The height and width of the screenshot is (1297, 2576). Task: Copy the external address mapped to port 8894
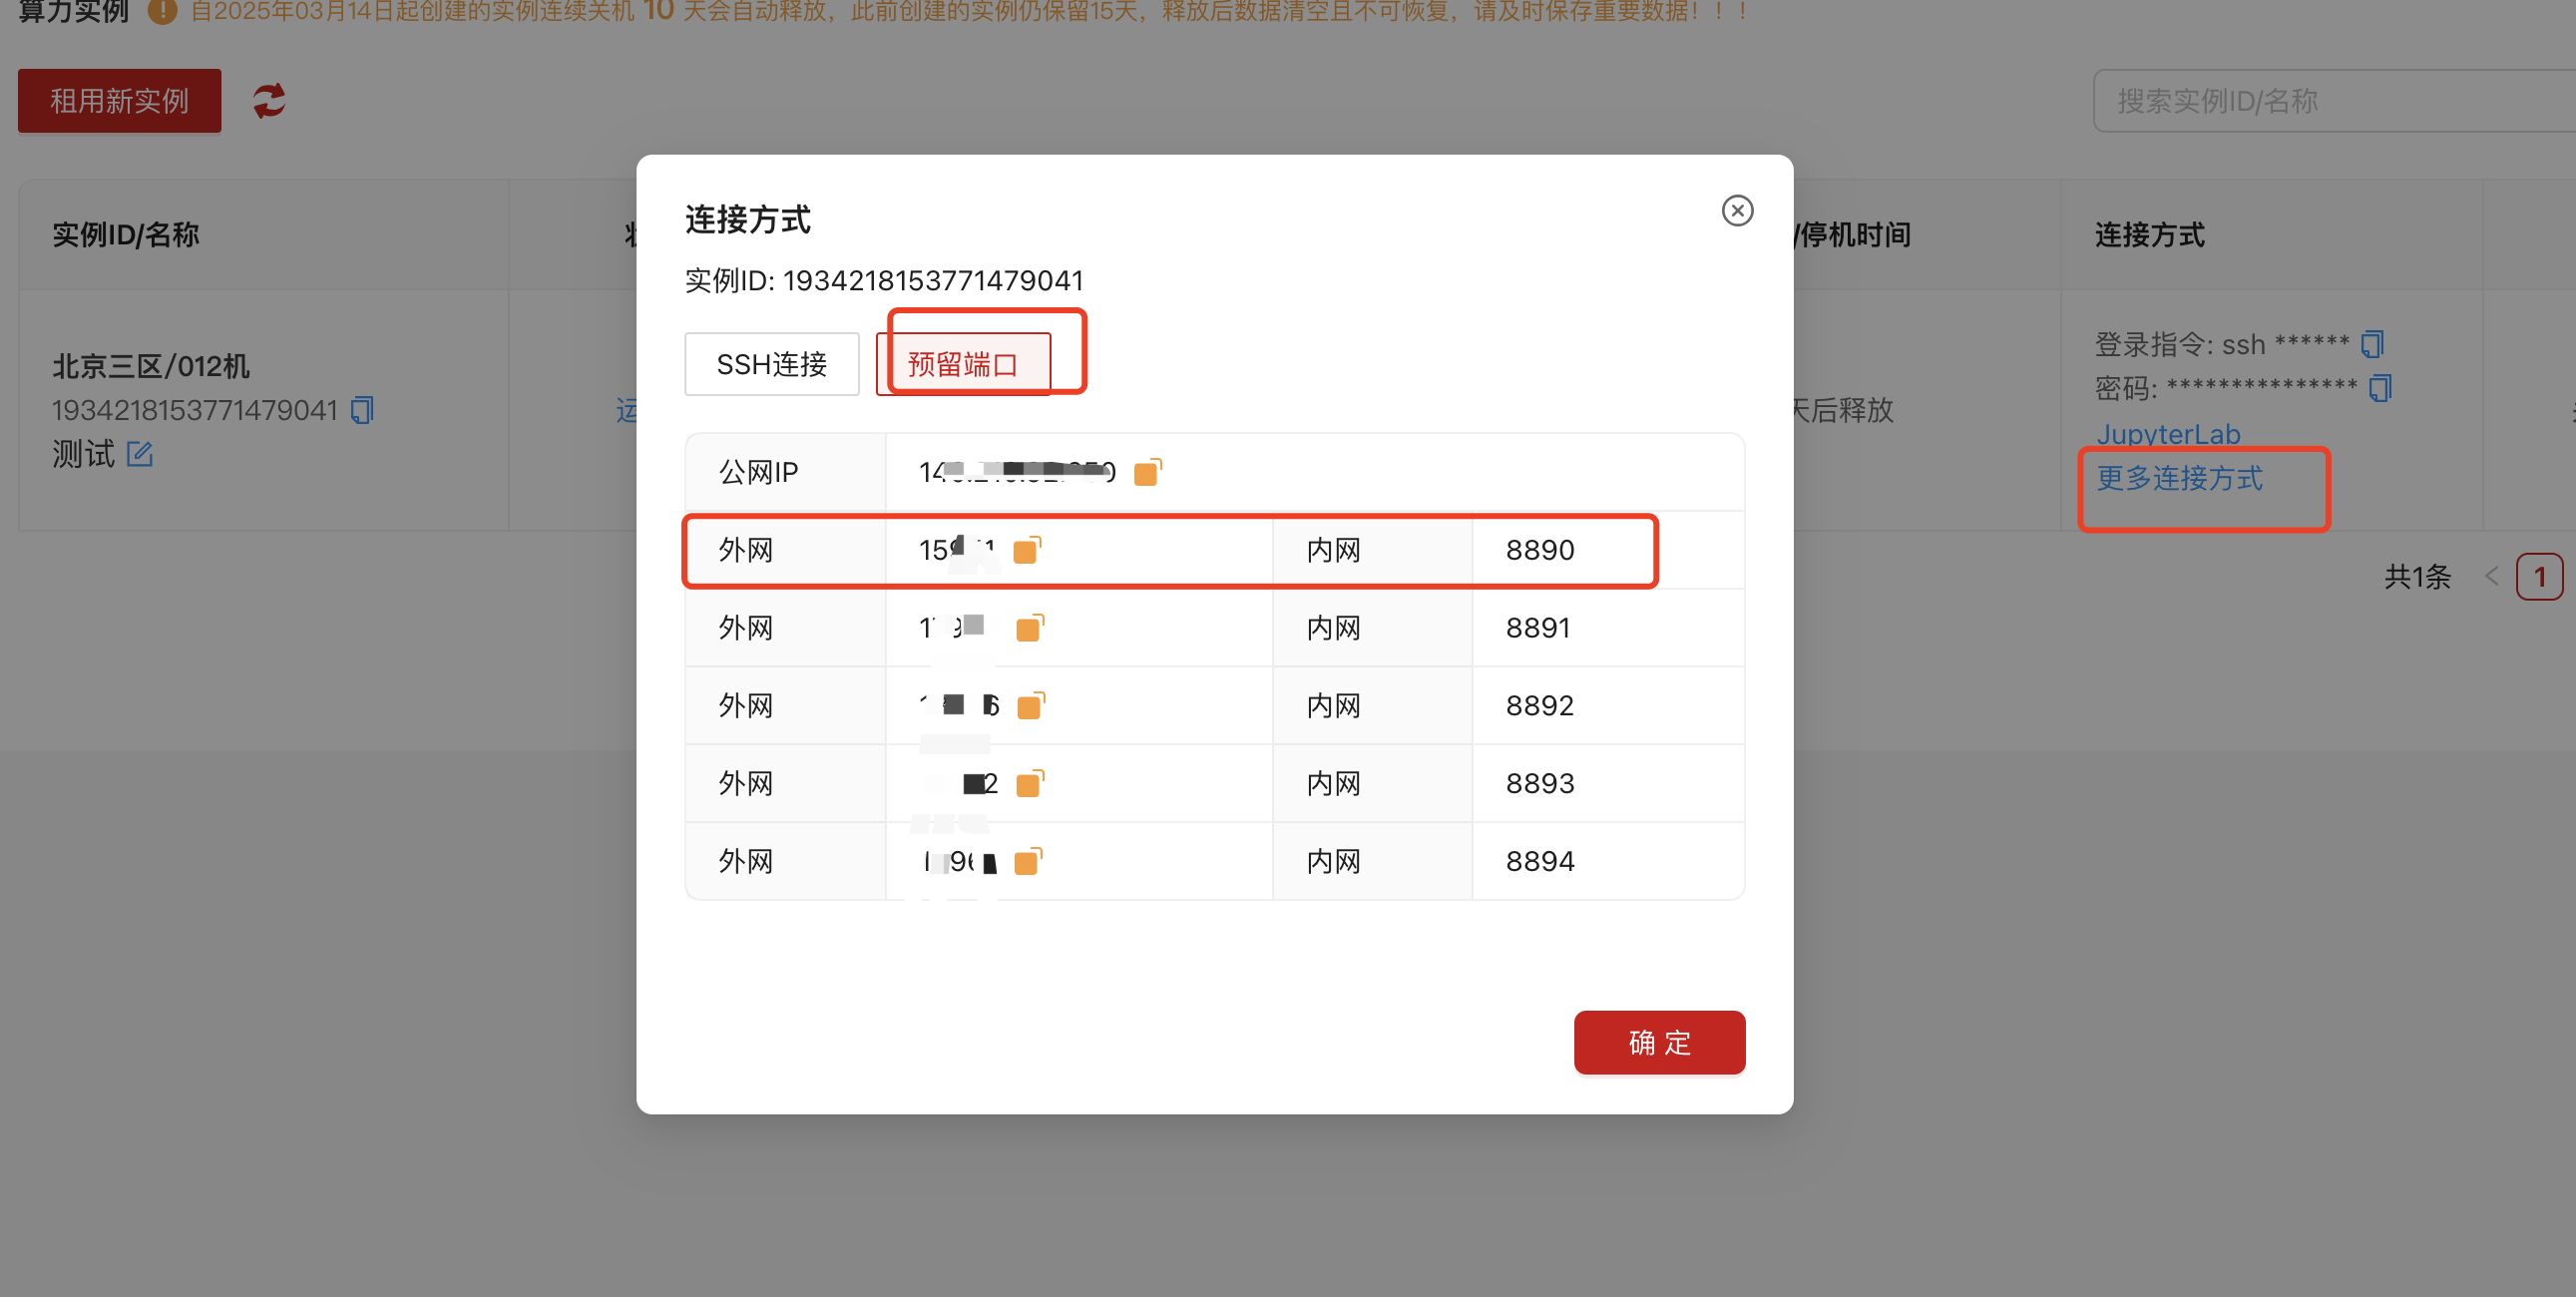1029,861
